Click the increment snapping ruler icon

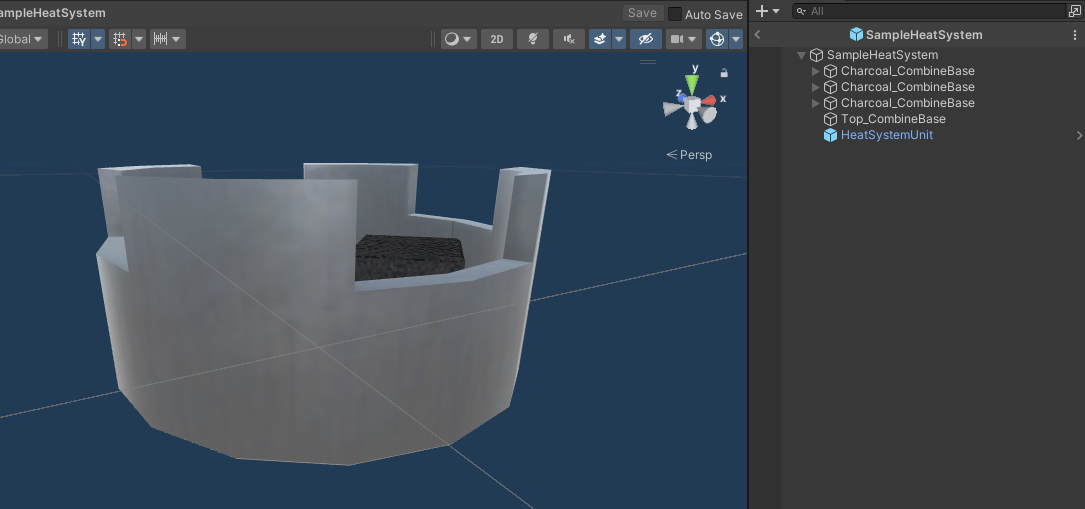(x=161, y=39)
